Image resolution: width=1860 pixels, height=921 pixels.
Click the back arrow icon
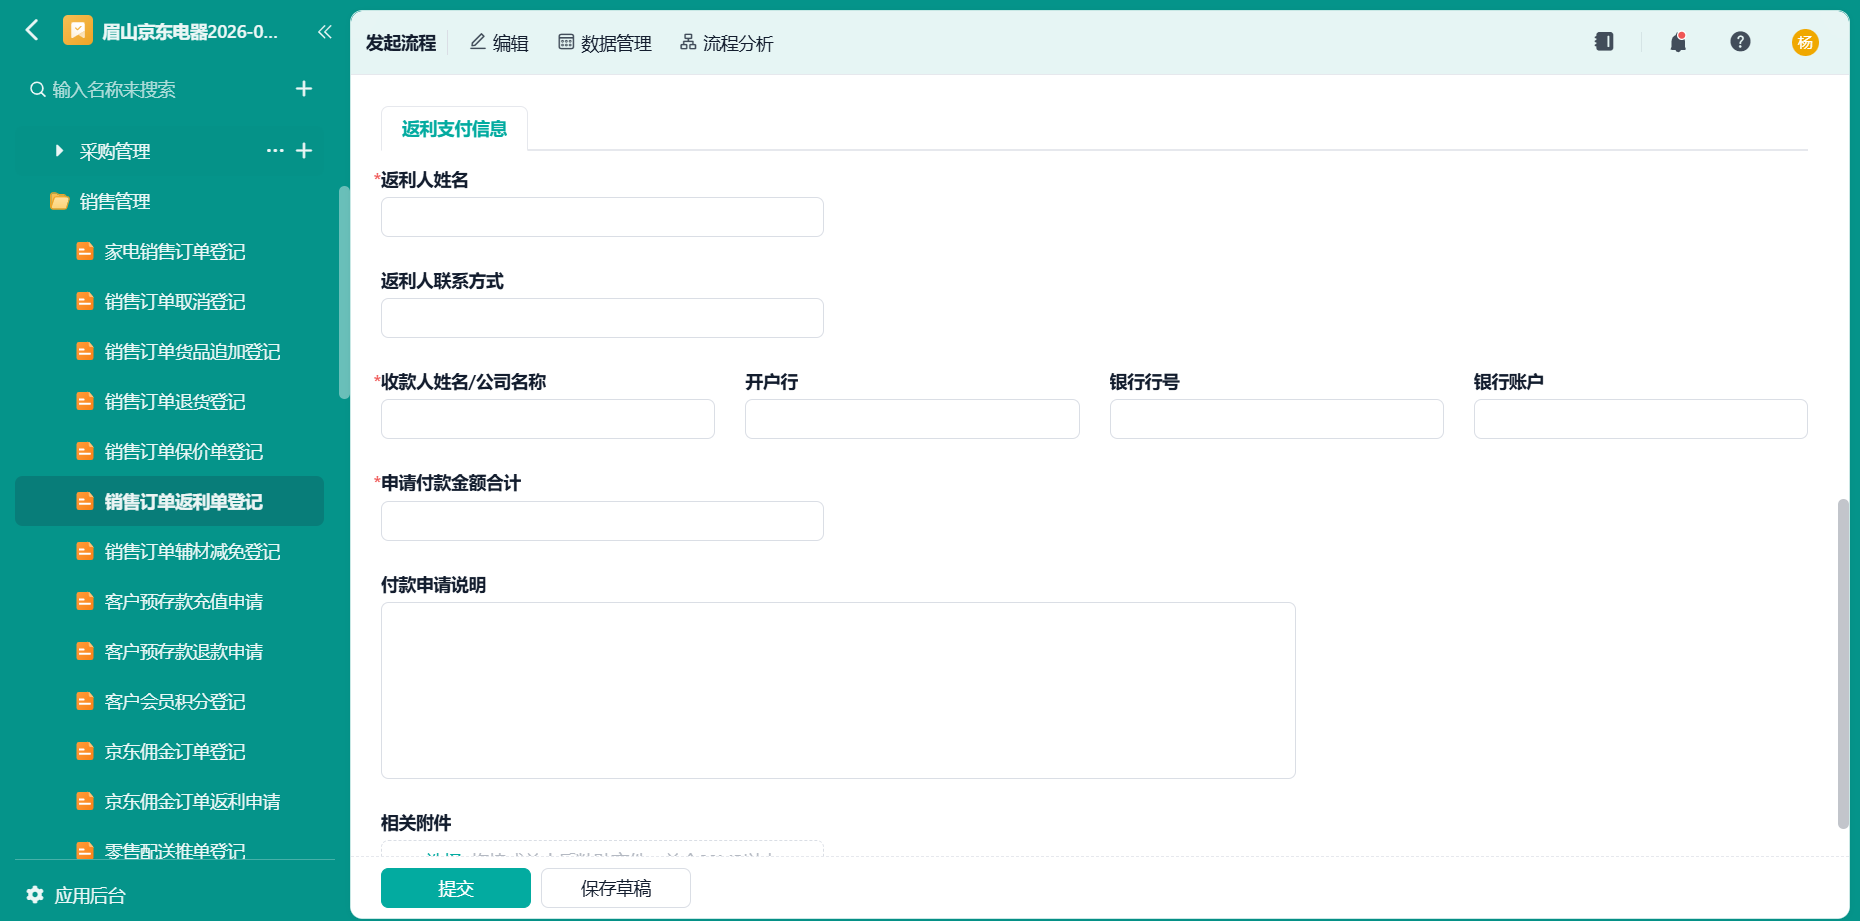pyautogui.click(x=32, y=30)
